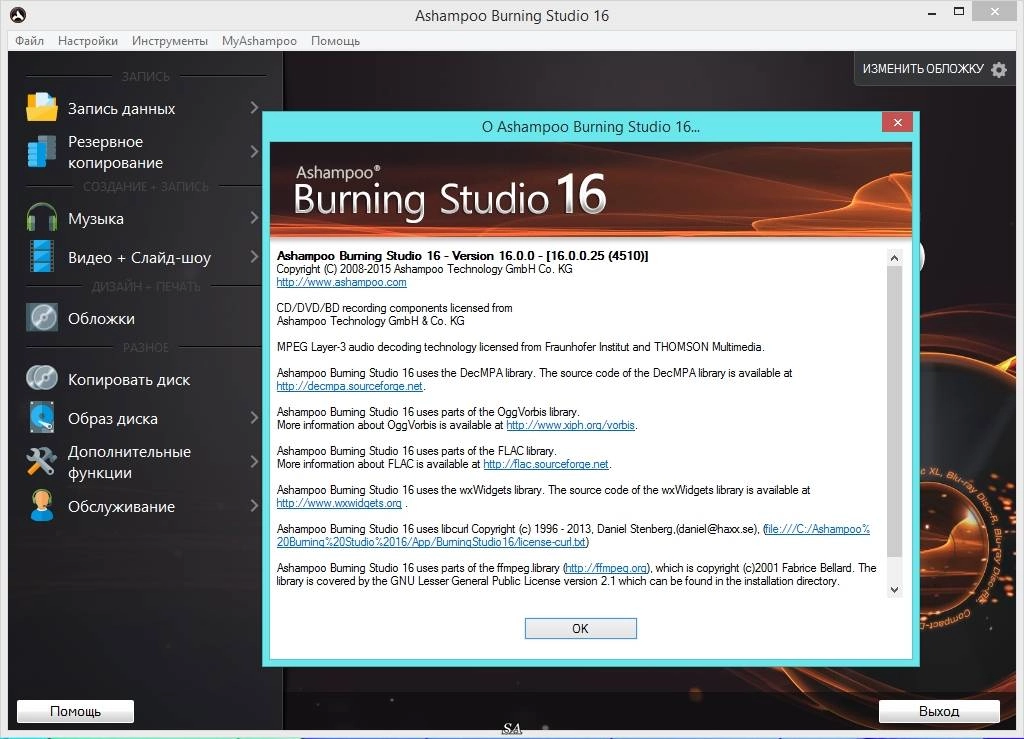Viewport: 1024px width, 739px height.
Task: Expand the Музыка submenu arrow
Action: pos(254,217)
